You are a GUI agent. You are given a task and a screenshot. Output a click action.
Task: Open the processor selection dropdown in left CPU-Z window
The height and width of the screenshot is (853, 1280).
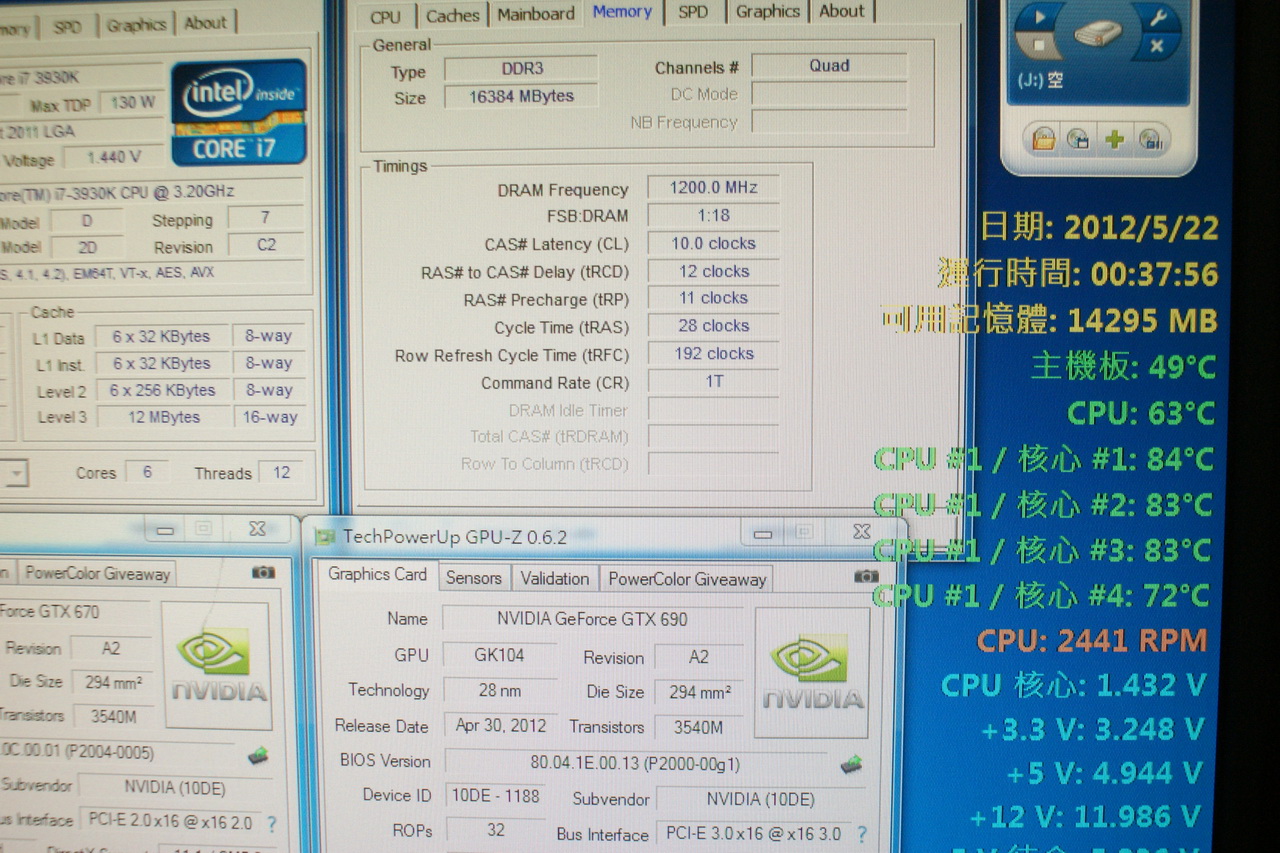[x=15, y=473]
